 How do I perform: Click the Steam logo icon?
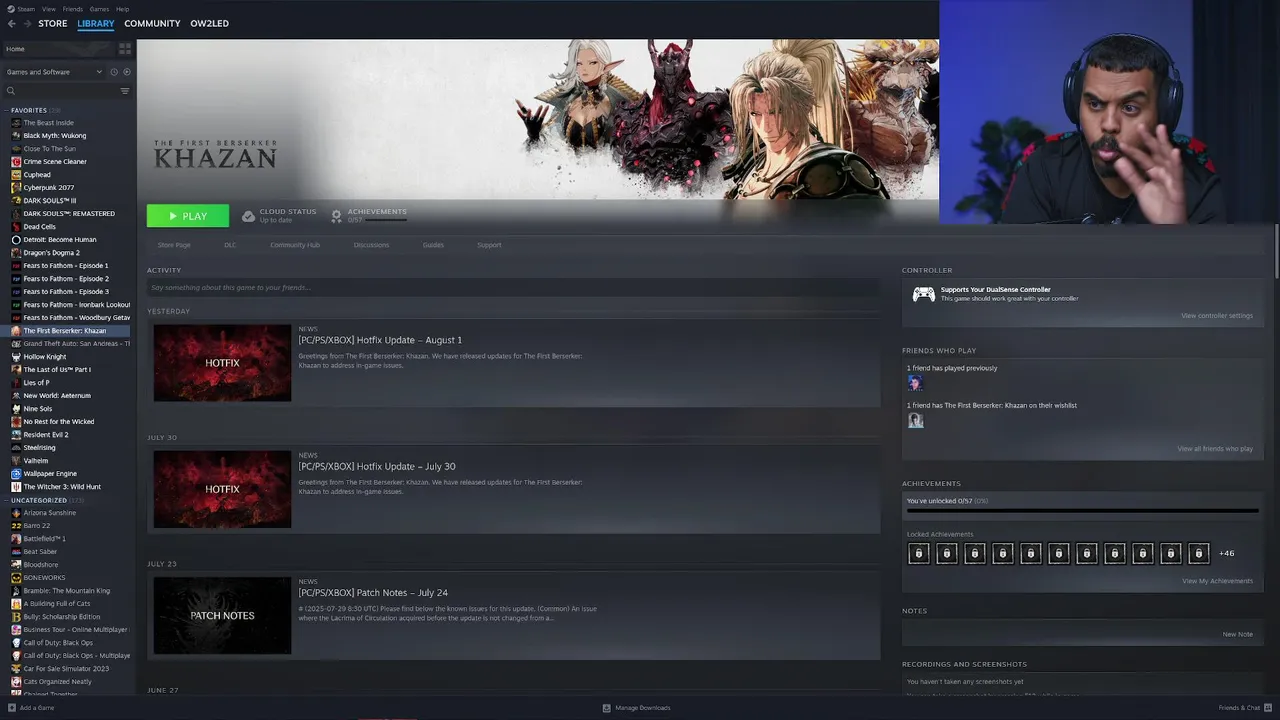pyautogui.click(x=11, y=9)
